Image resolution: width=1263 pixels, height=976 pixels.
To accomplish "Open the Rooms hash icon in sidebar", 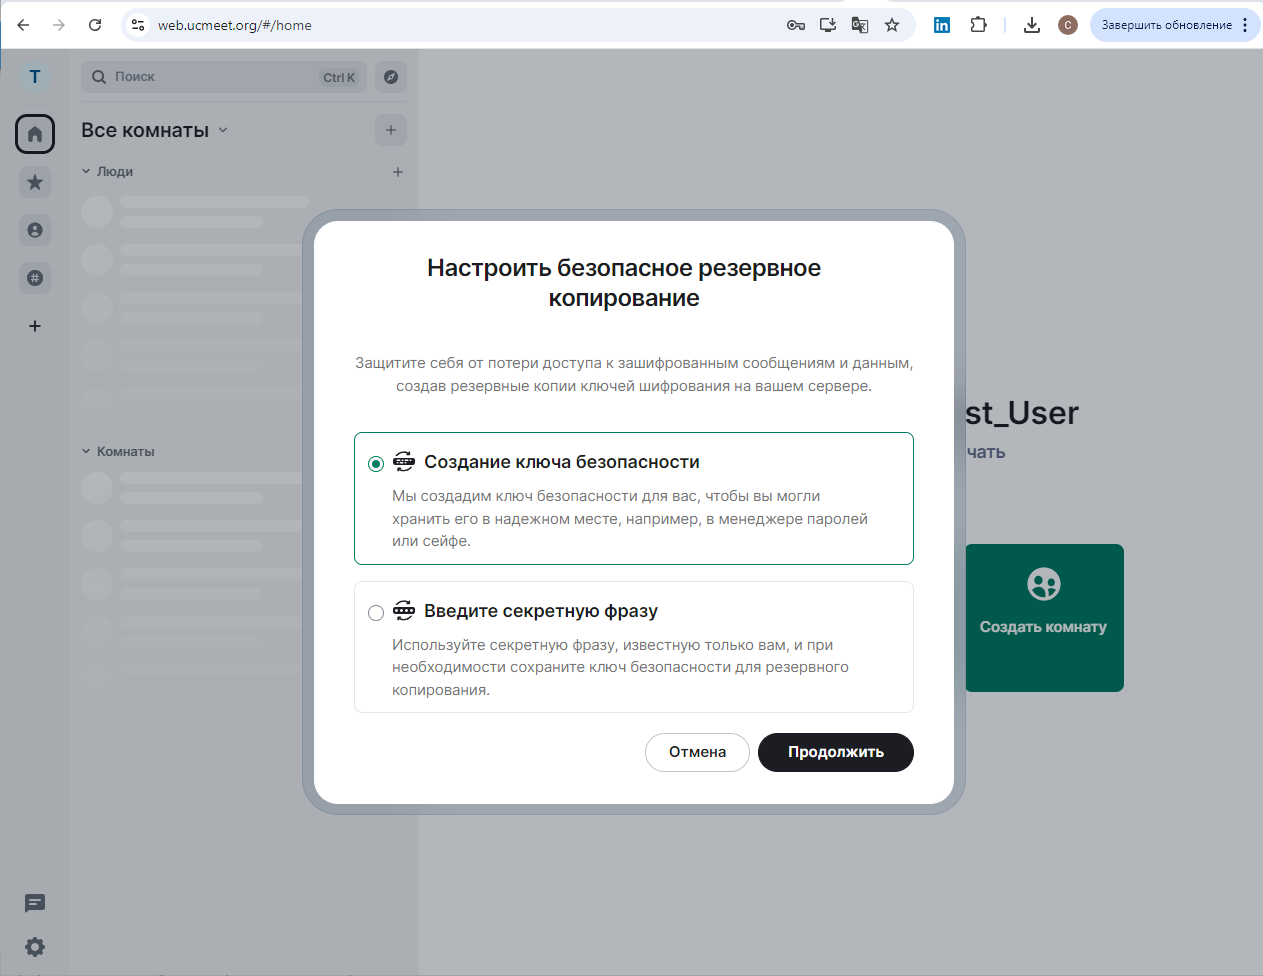I will coord(34,278).
